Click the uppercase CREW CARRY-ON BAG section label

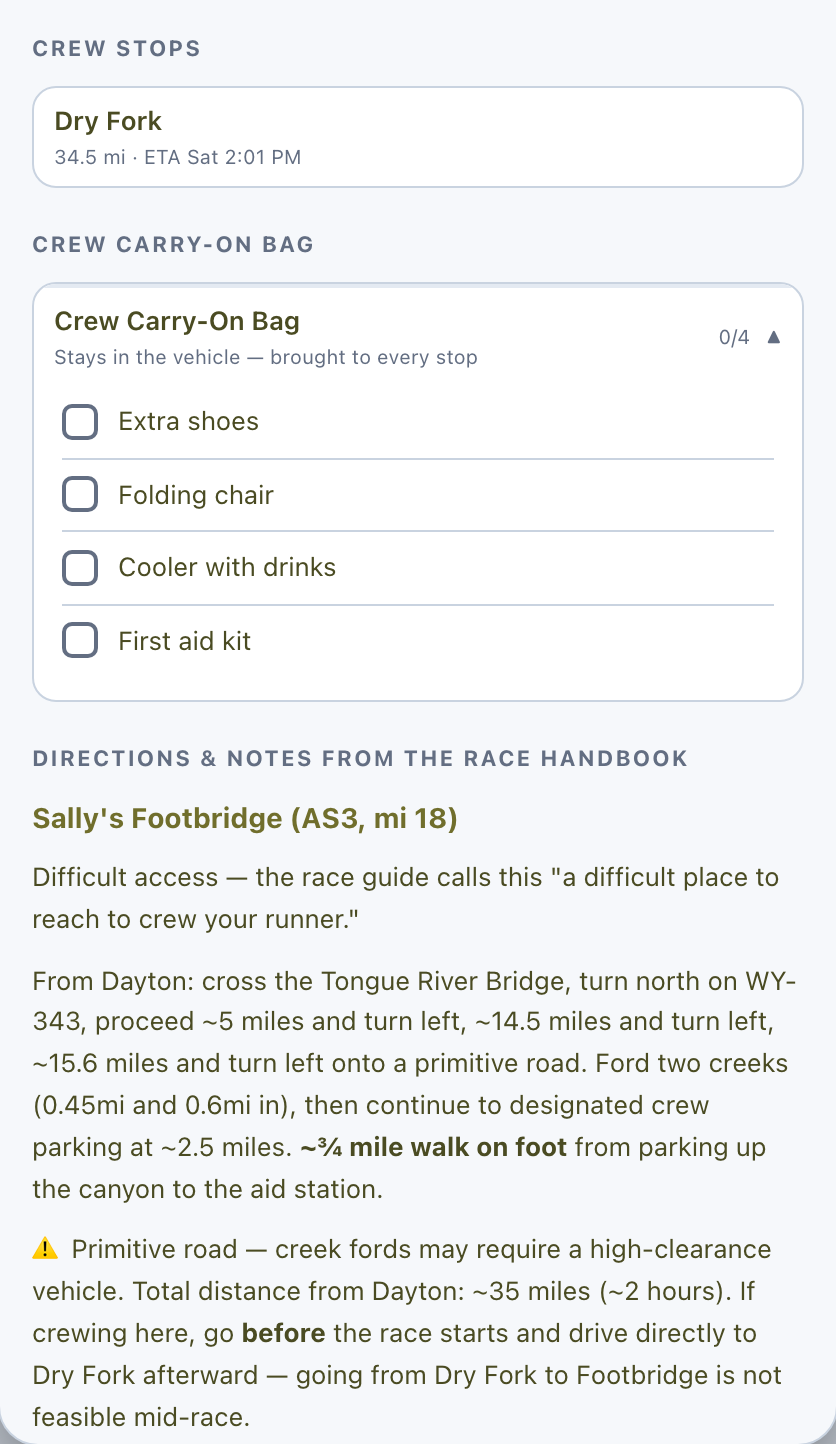pyautogui.click(x=174, y=244)
